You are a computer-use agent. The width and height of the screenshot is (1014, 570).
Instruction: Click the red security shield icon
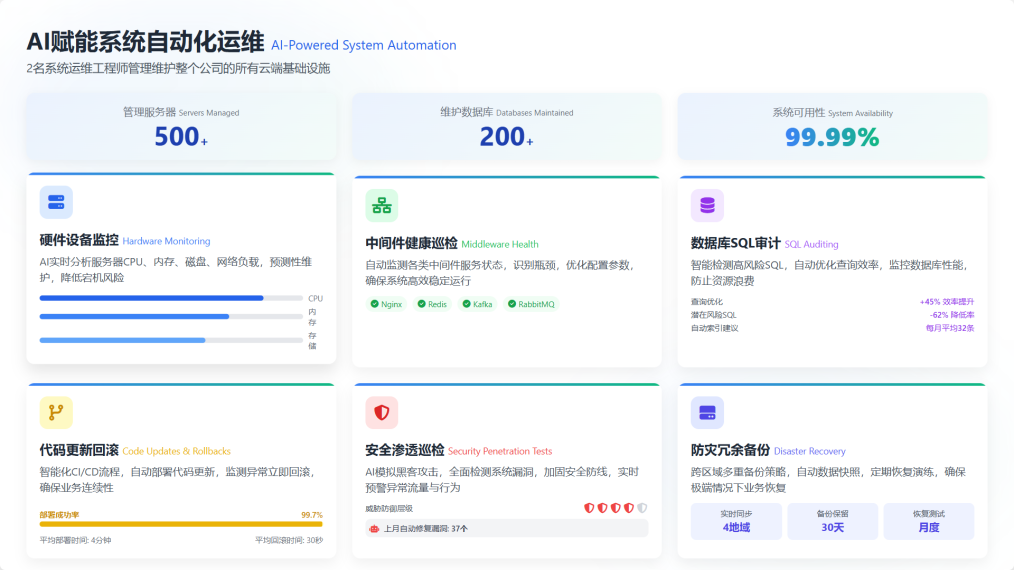pos(382,412)
